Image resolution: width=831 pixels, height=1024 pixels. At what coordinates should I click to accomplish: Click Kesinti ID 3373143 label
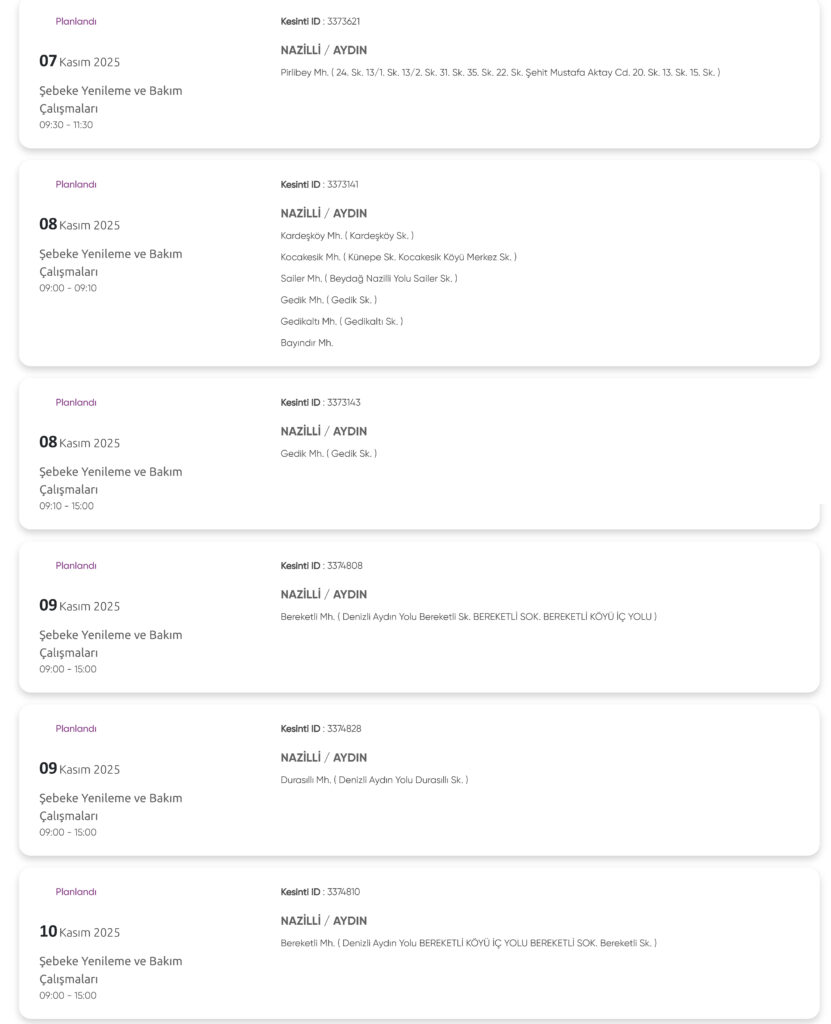coord(320,402)
